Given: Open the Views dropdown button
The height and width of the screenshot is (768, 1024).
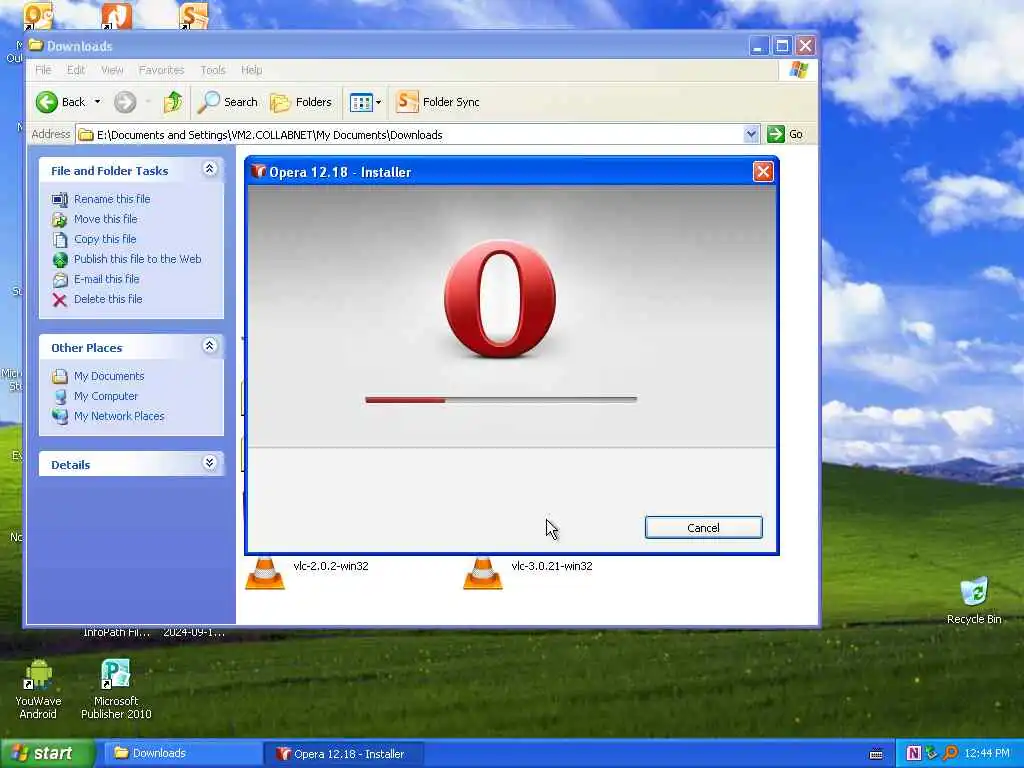Looking at the screenshot, I should pyautogui.click(x=365, y=102).
